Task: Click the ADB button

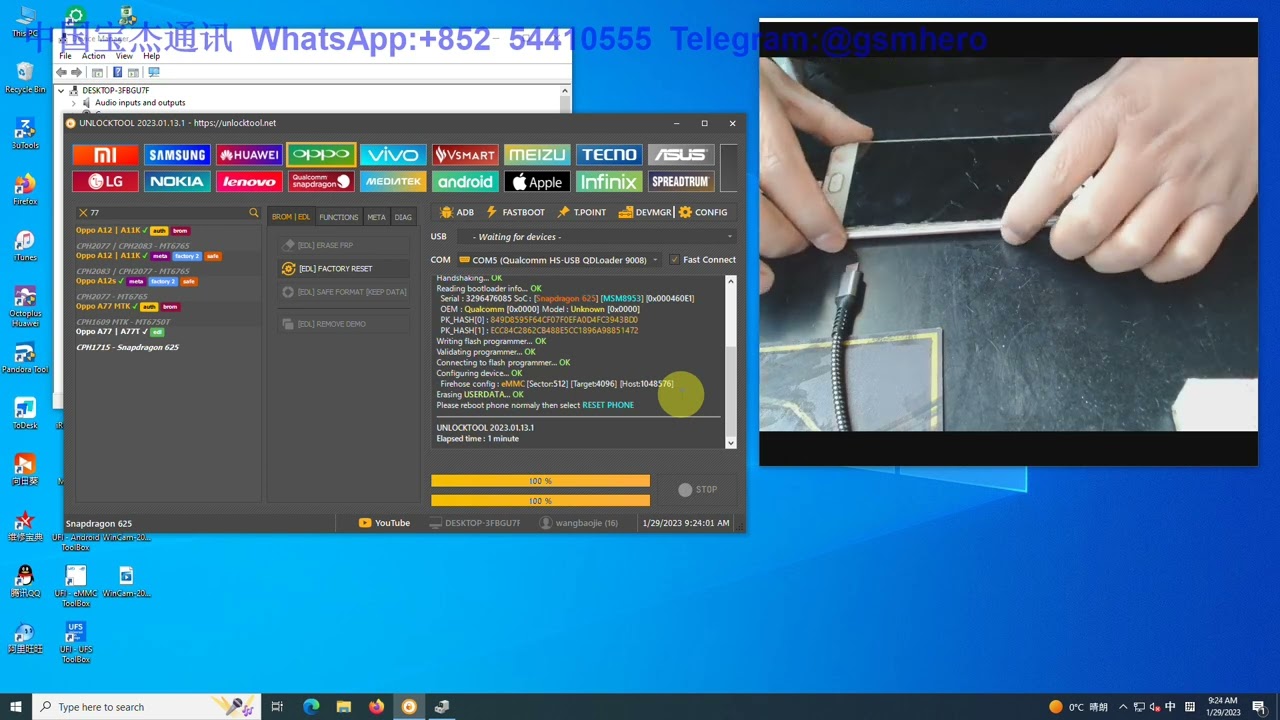Action: point(457,212)
